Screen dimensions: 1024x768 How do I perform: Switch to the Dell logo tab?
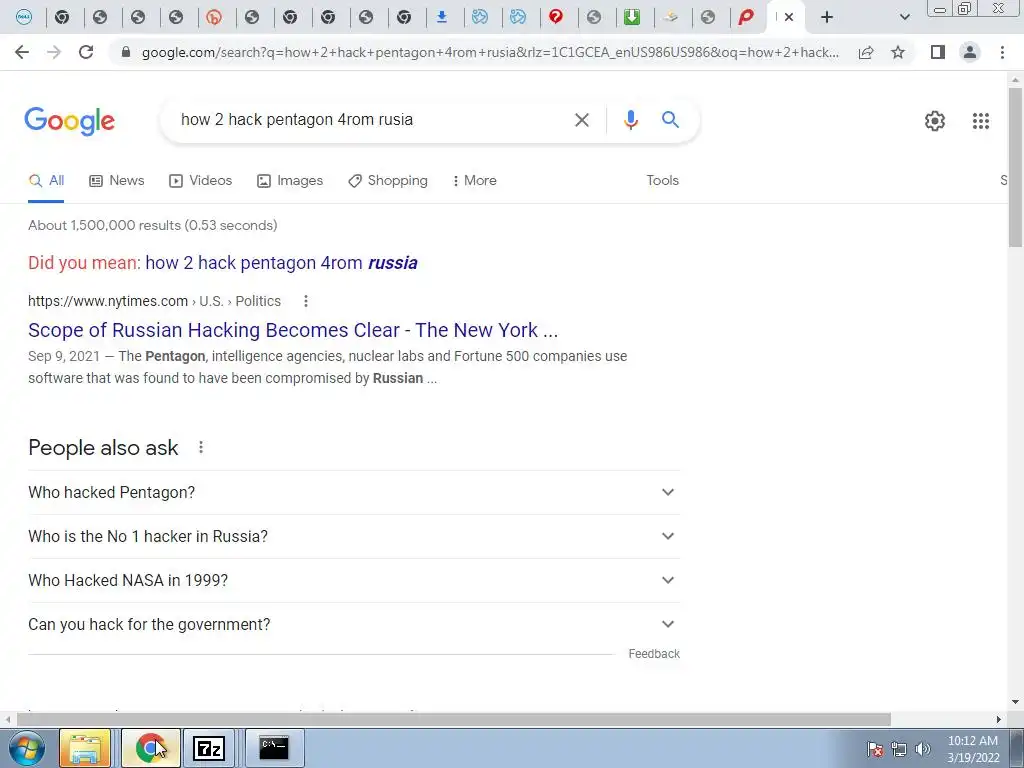[24, 17]
